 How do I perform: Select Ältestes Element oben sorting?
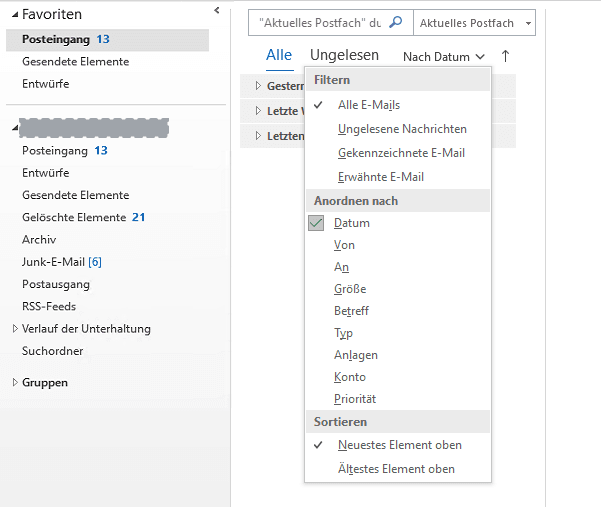(396, 469)
